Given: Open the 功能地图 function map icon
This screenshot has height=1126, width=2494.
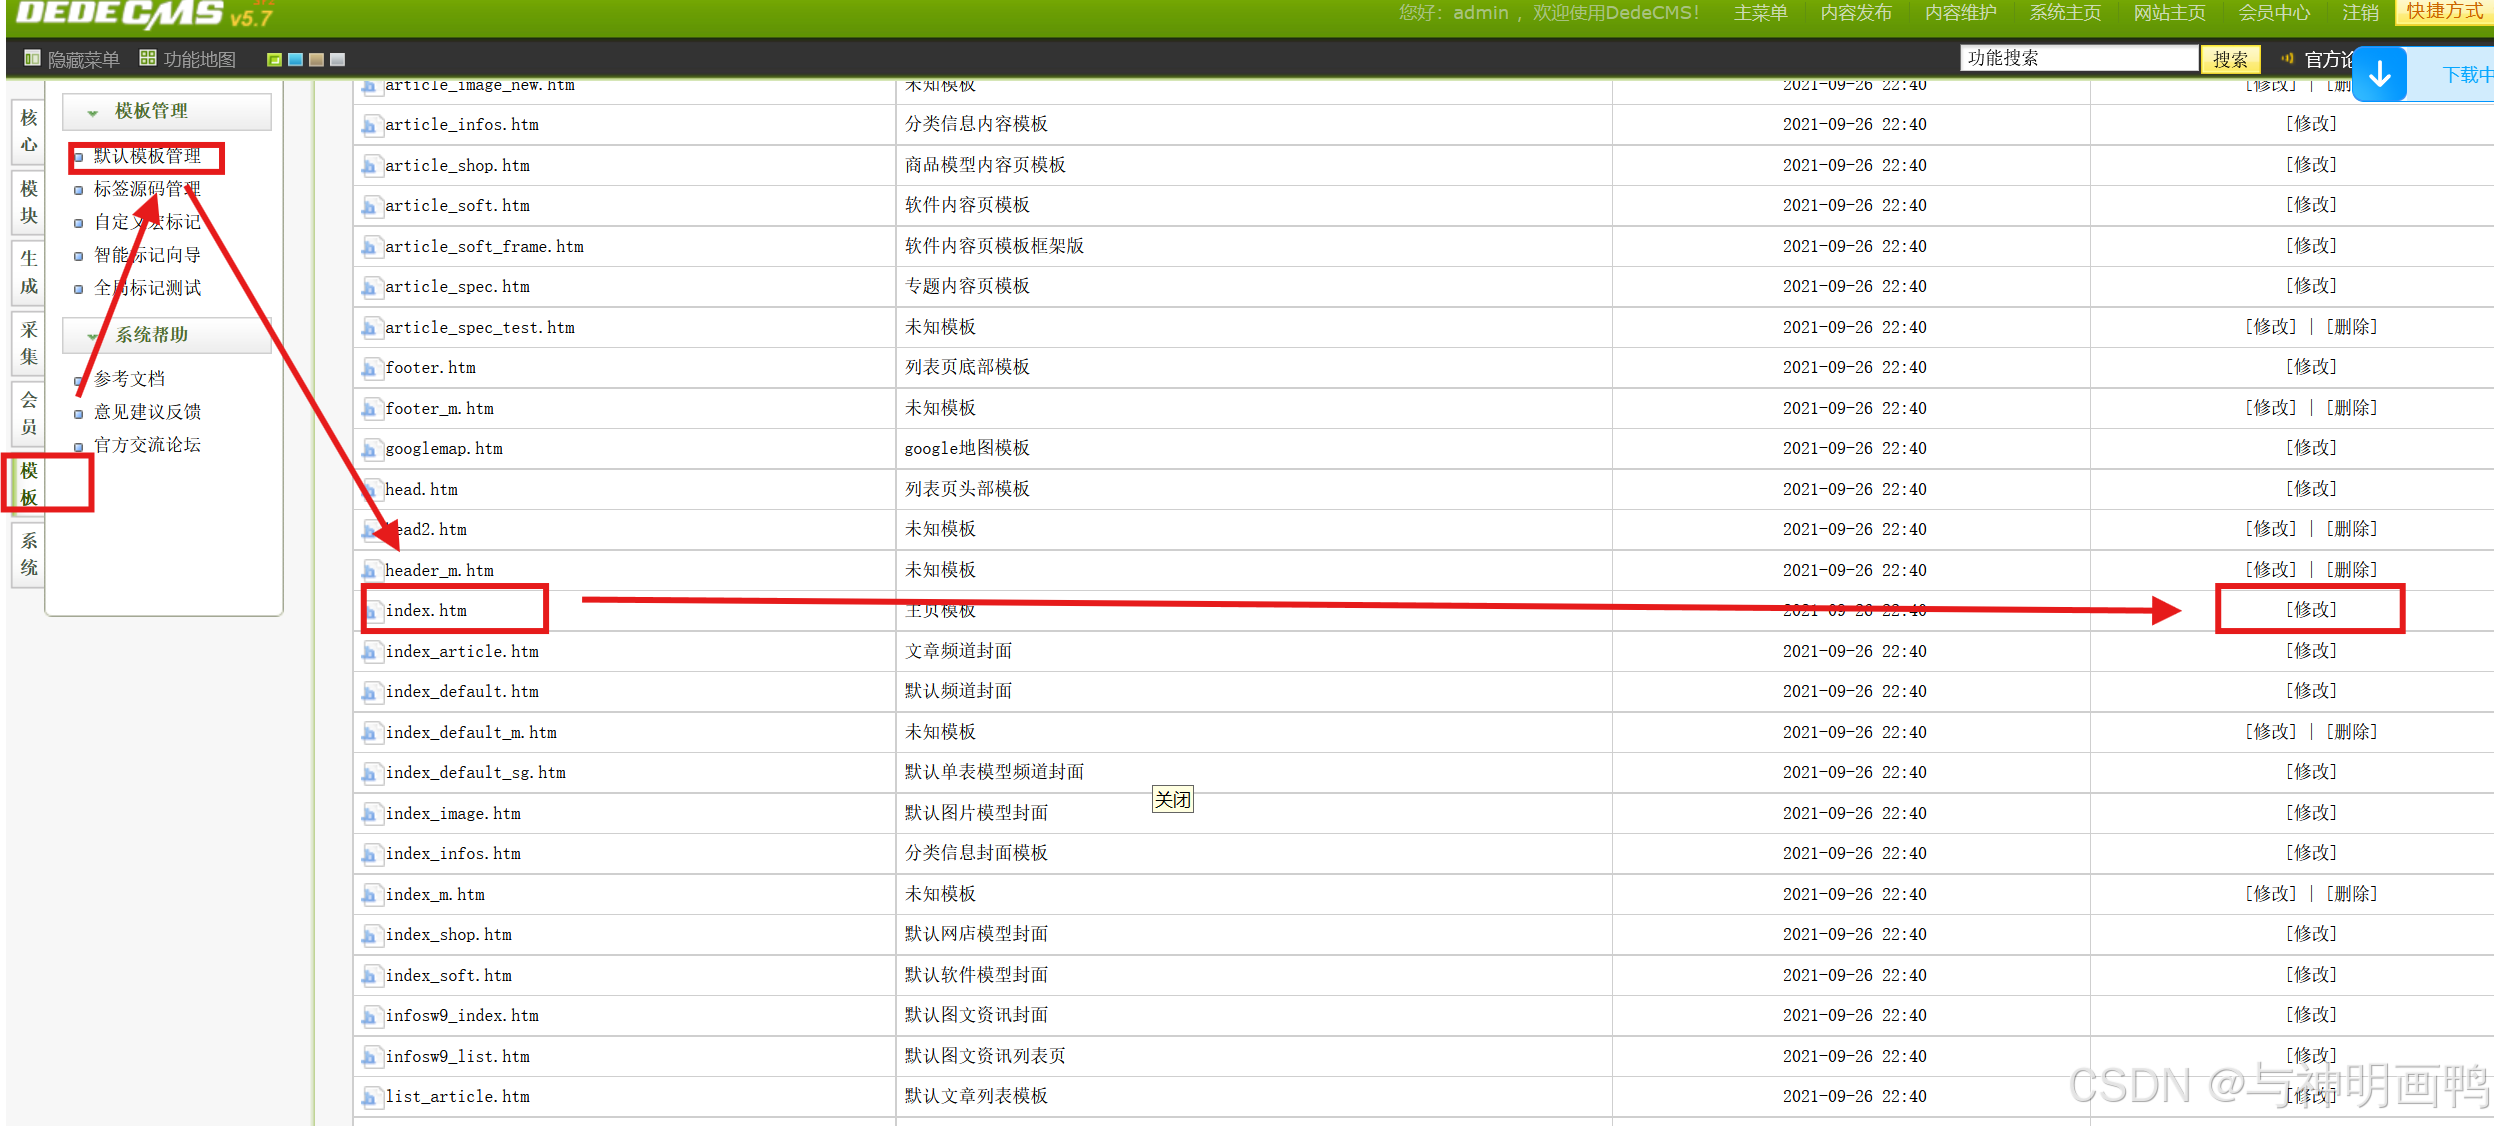Looking at the screenshot, I should pos(148,58).
